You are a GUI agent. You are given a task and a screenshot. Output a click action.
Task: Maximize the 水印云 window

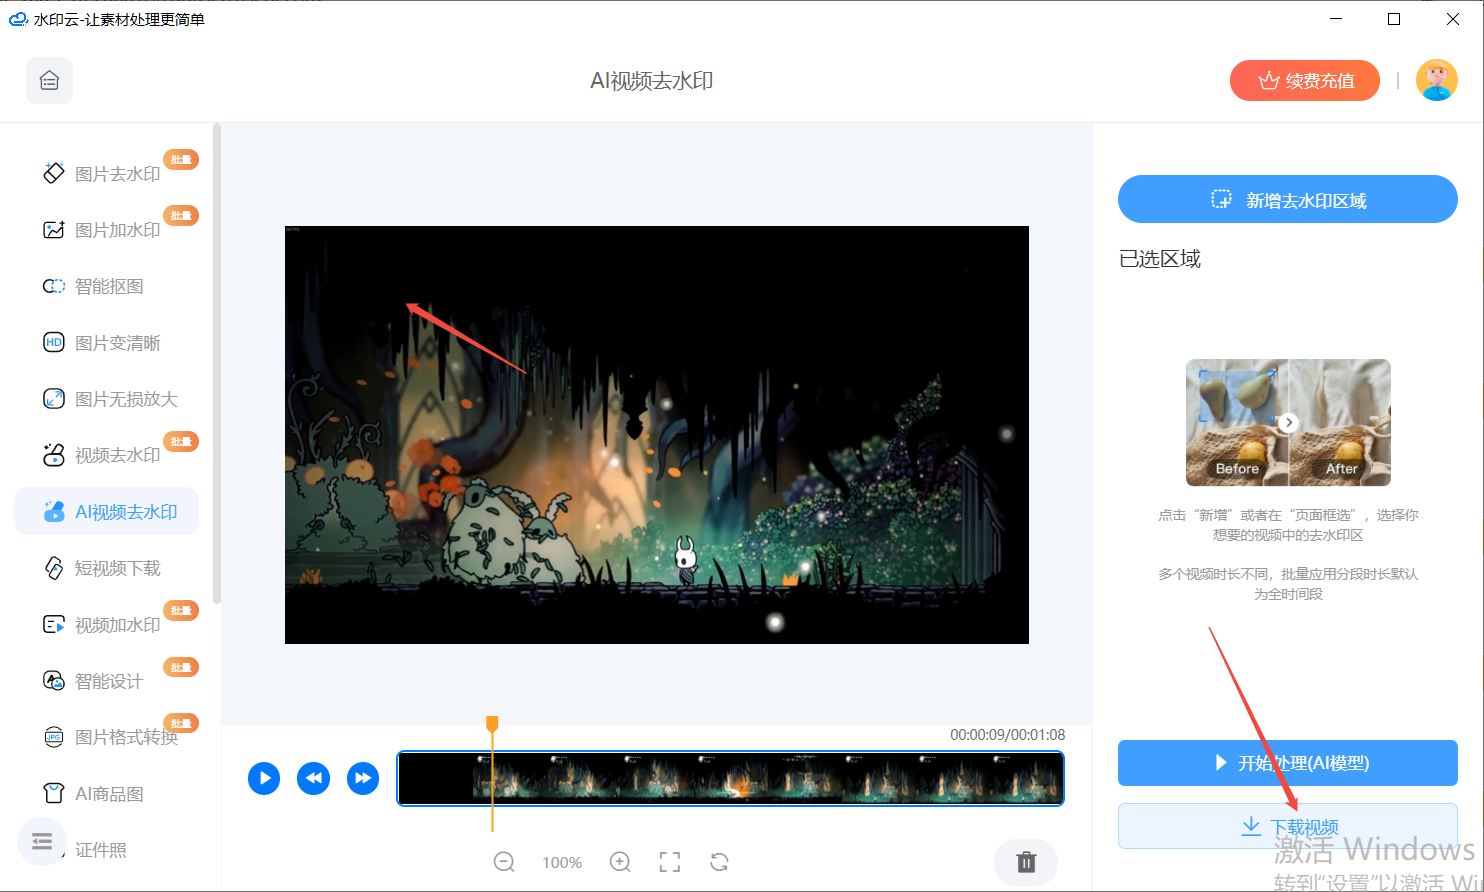tap(1394, 19)
